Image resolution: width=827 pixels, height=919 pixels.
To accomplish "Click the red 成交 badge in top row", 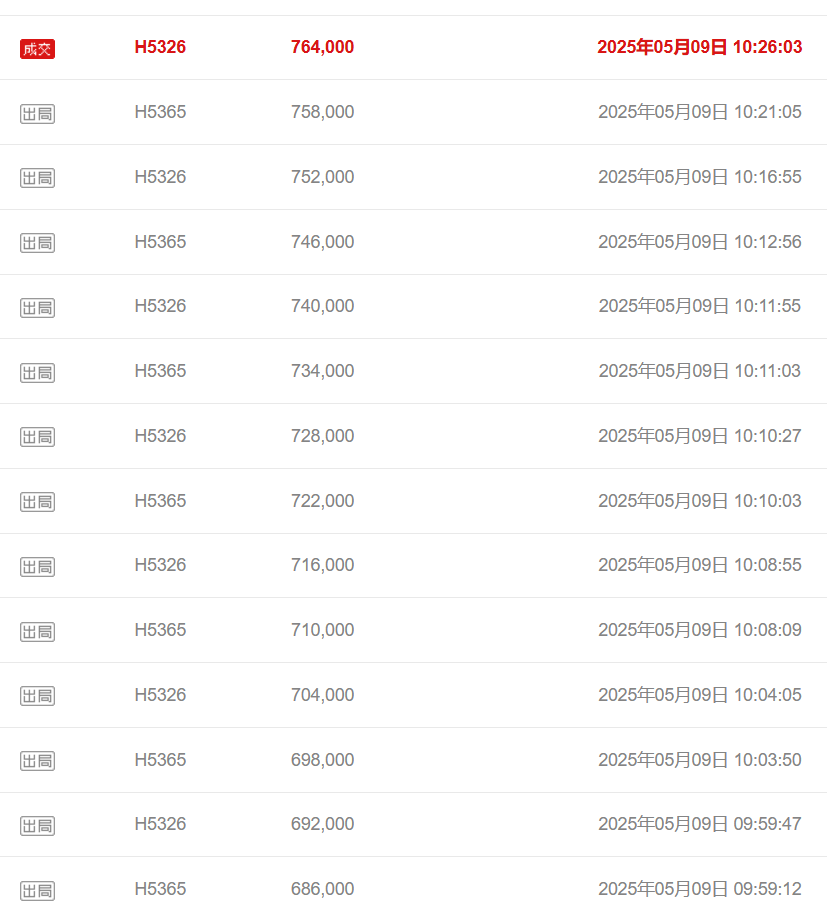I will [x=38, y=49].
